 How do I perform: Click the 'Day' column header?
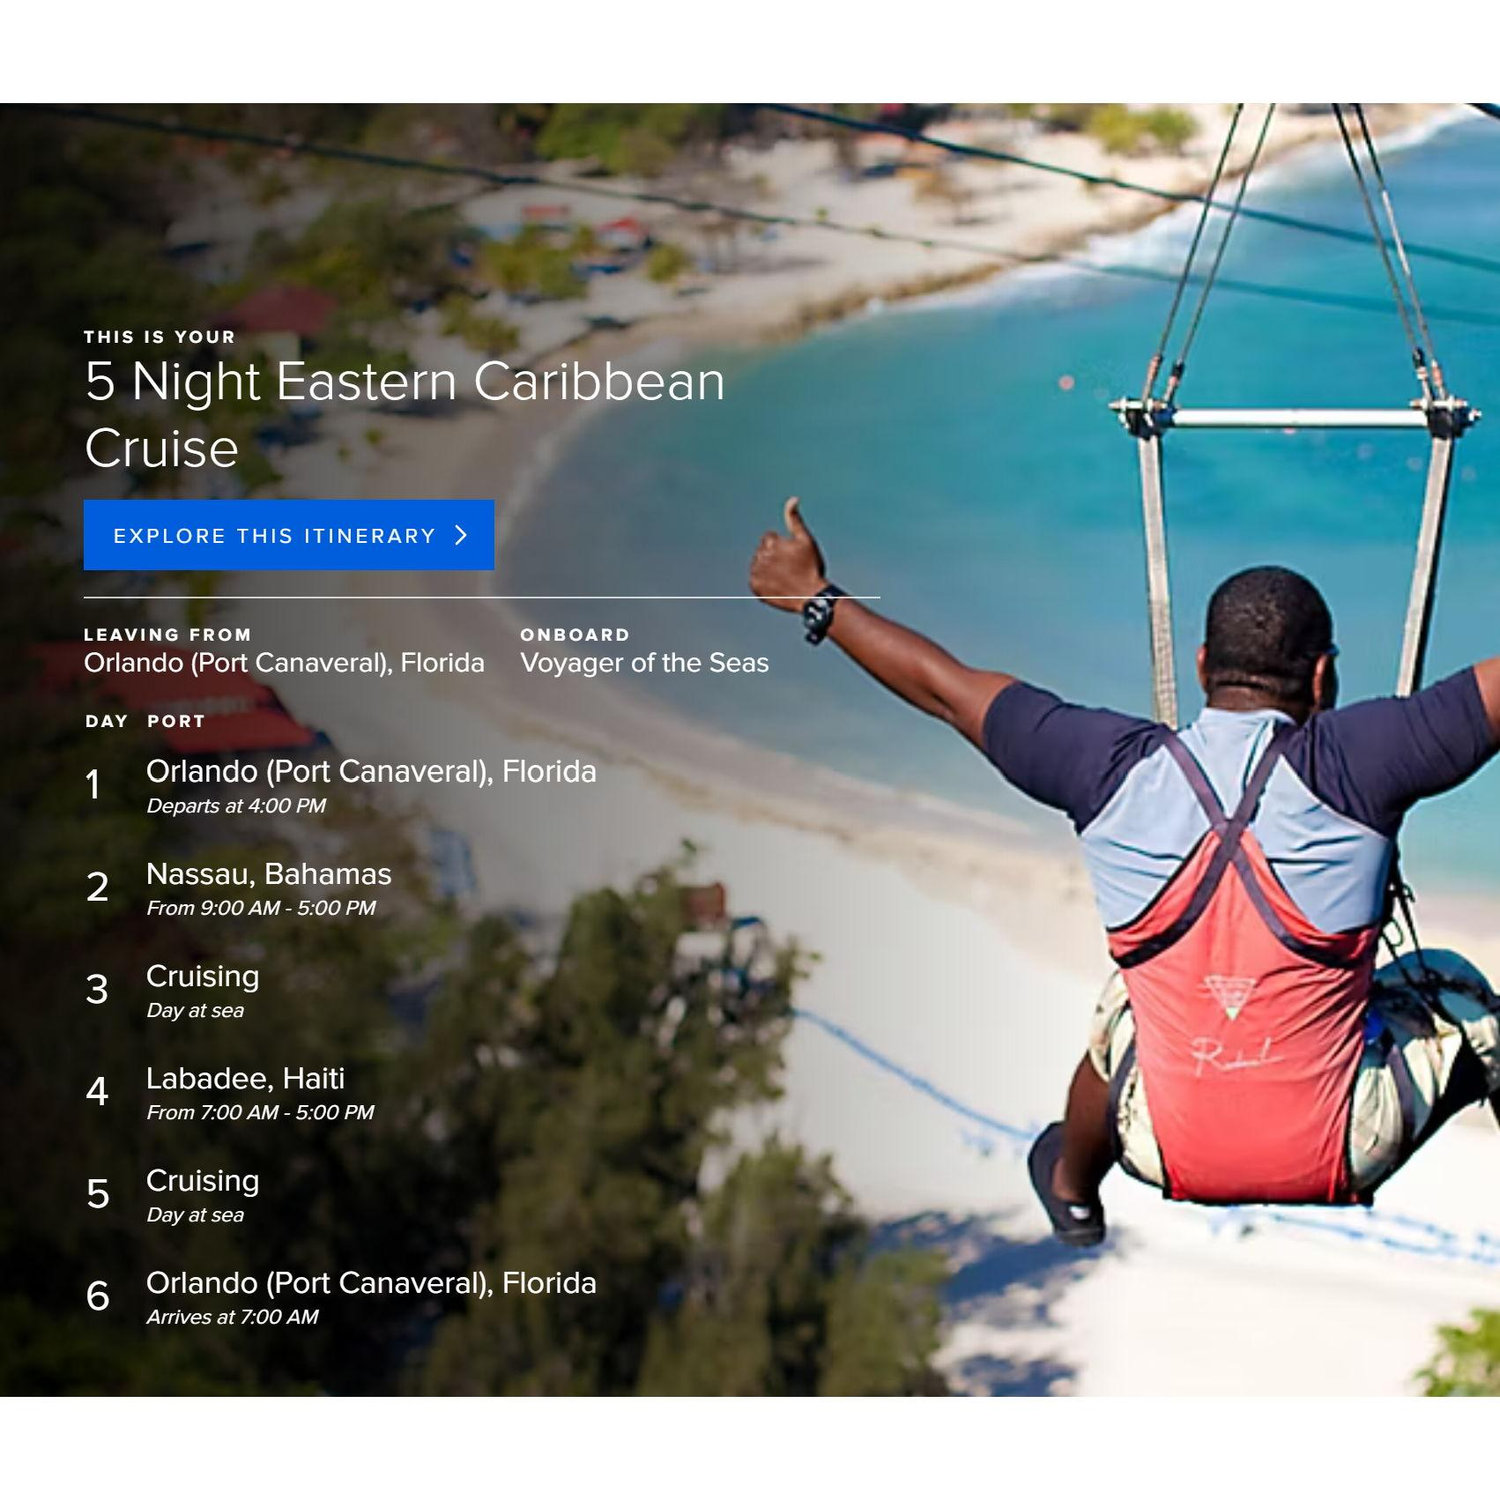107,721
